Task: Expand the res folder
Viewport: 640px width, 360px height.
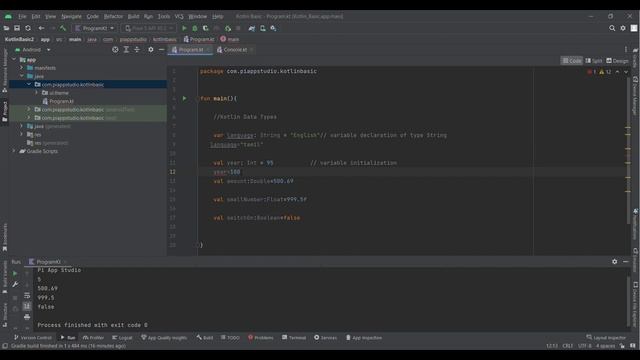Action: coord(22,134)
